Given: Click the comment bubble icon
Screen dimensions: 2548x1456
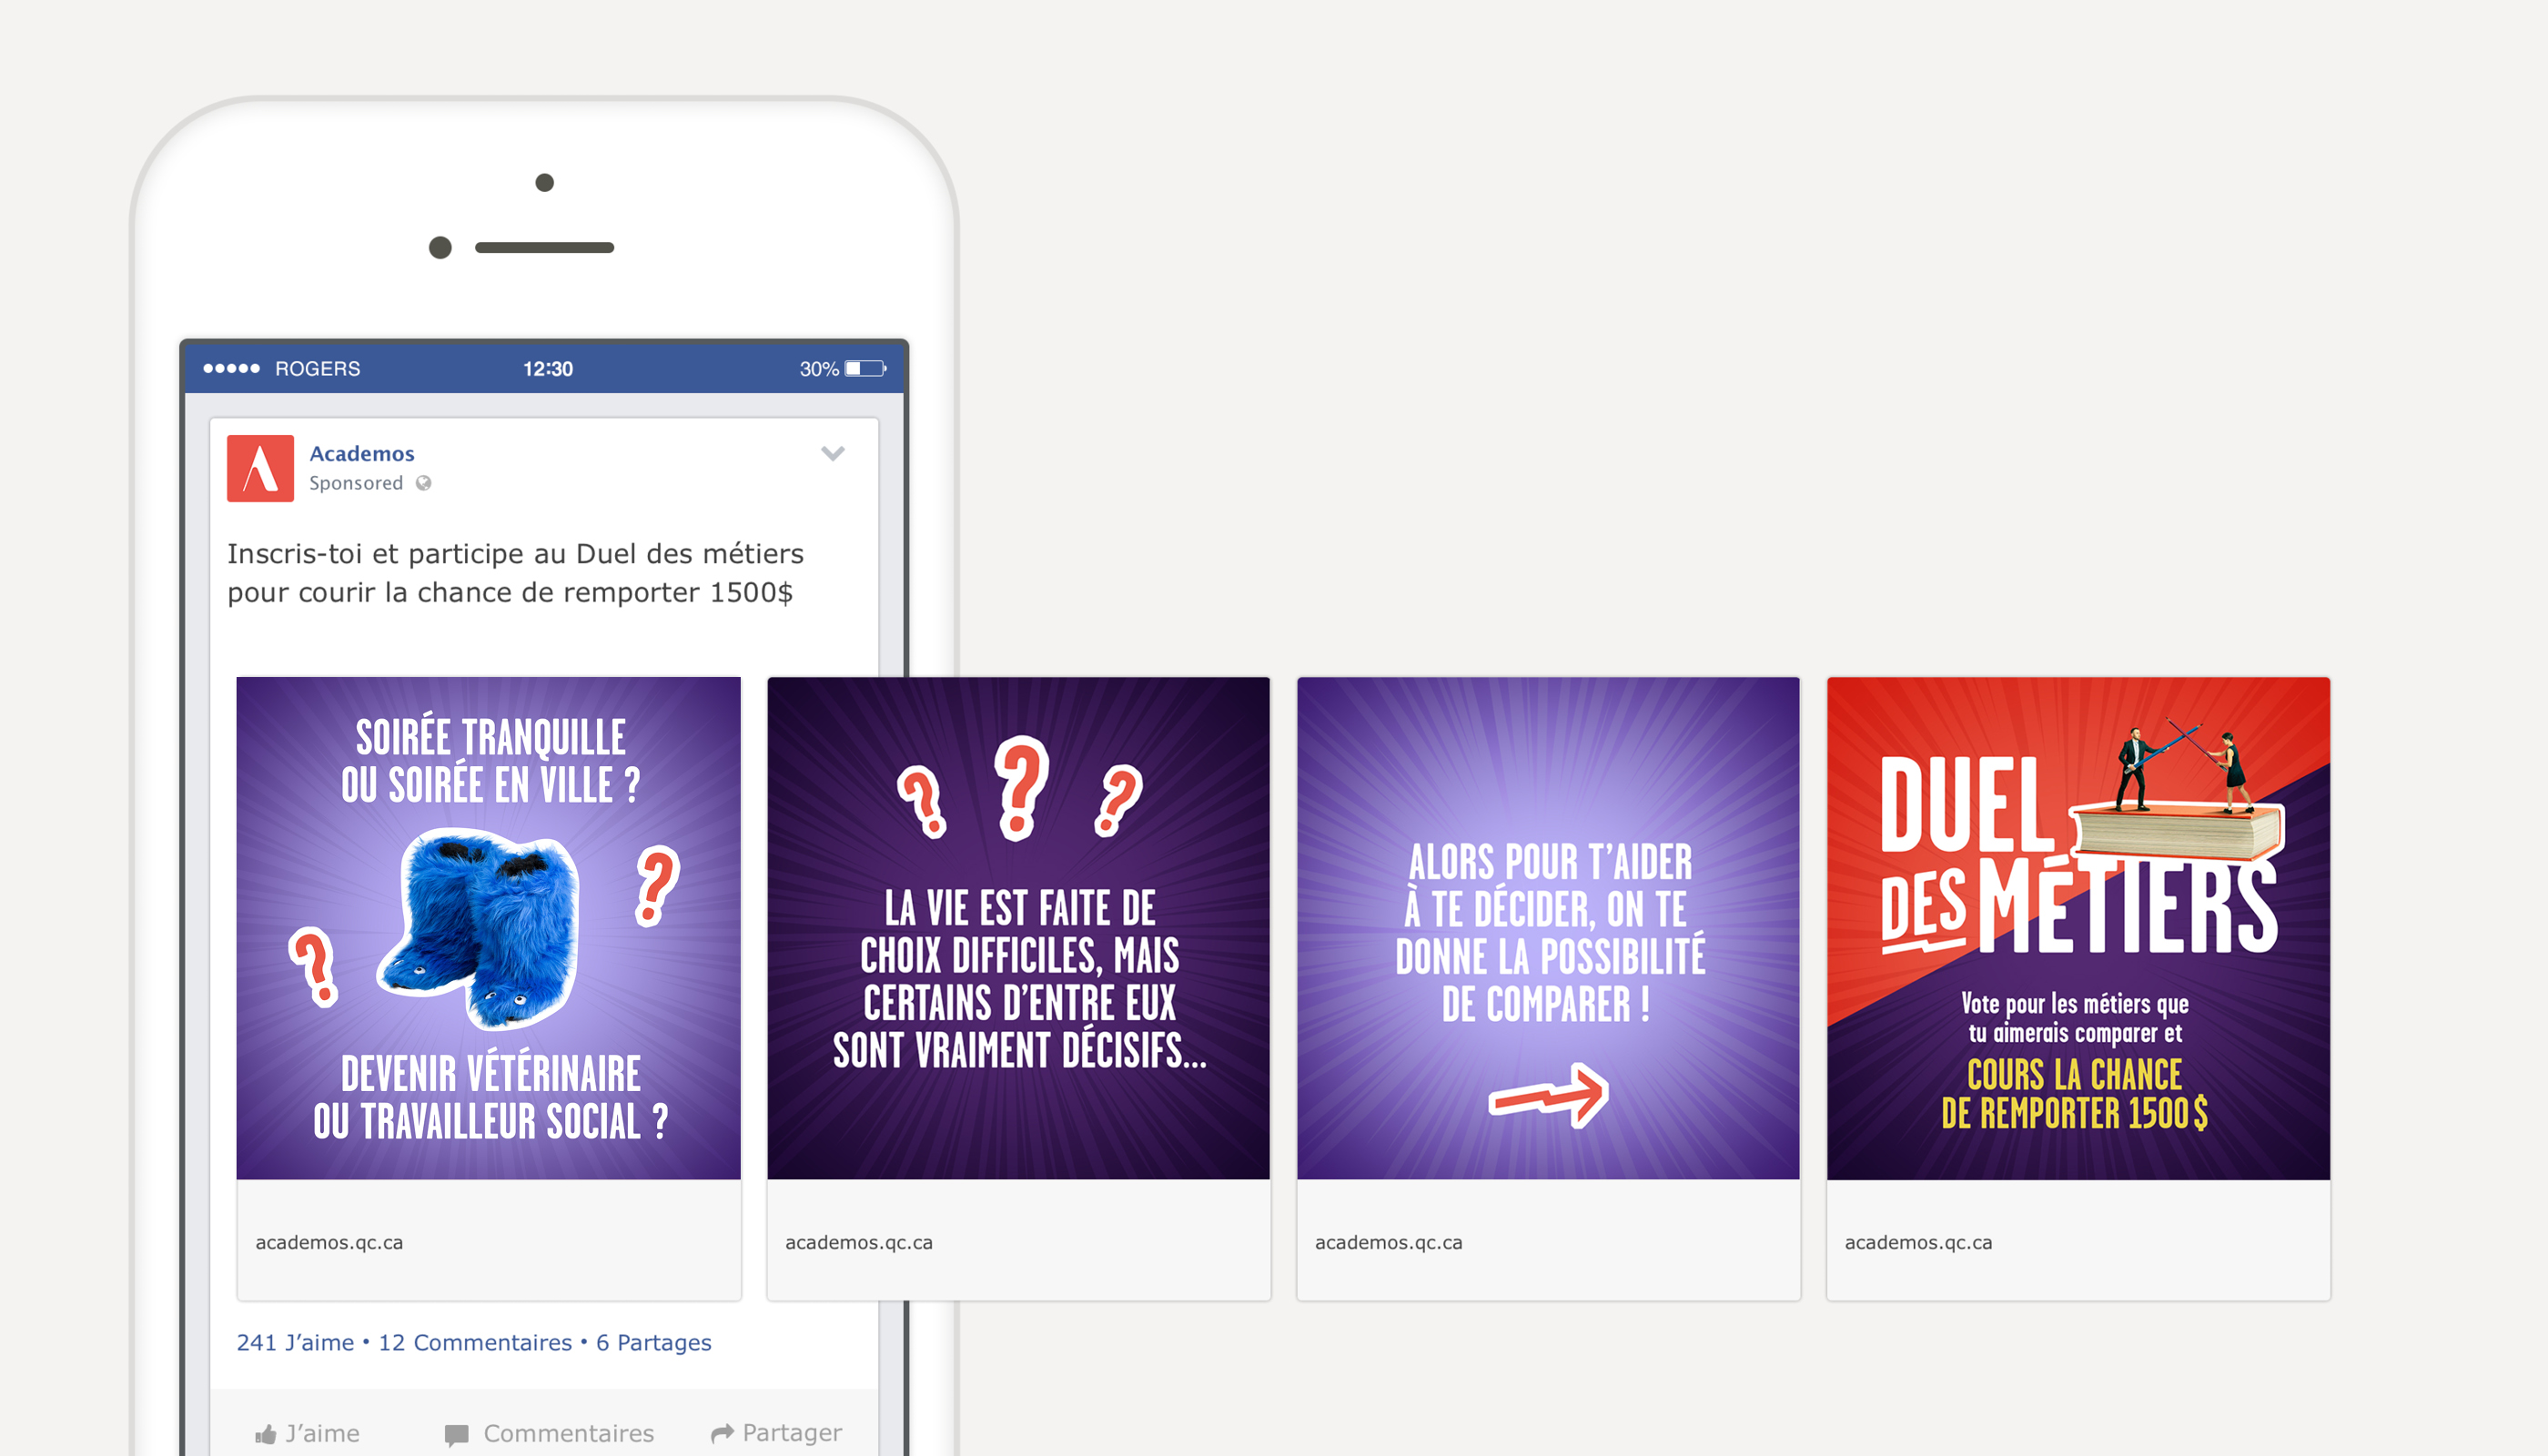Looking at the screenshot, I should (457, 1435).
